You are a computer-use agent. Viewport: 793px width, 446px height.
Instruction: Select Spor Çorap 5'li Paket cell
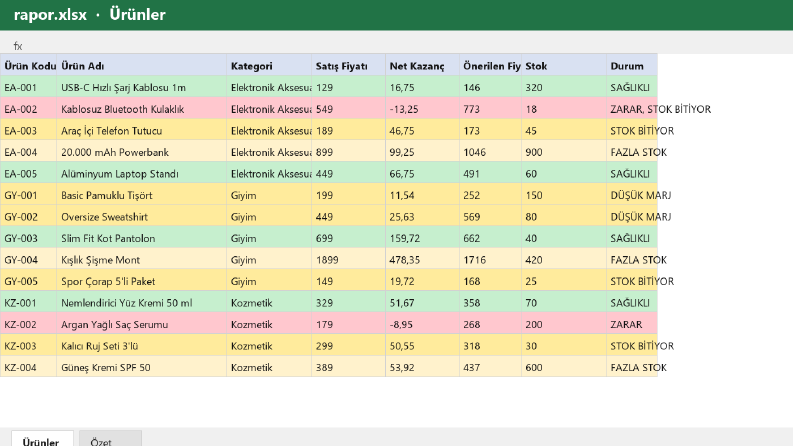142,281
